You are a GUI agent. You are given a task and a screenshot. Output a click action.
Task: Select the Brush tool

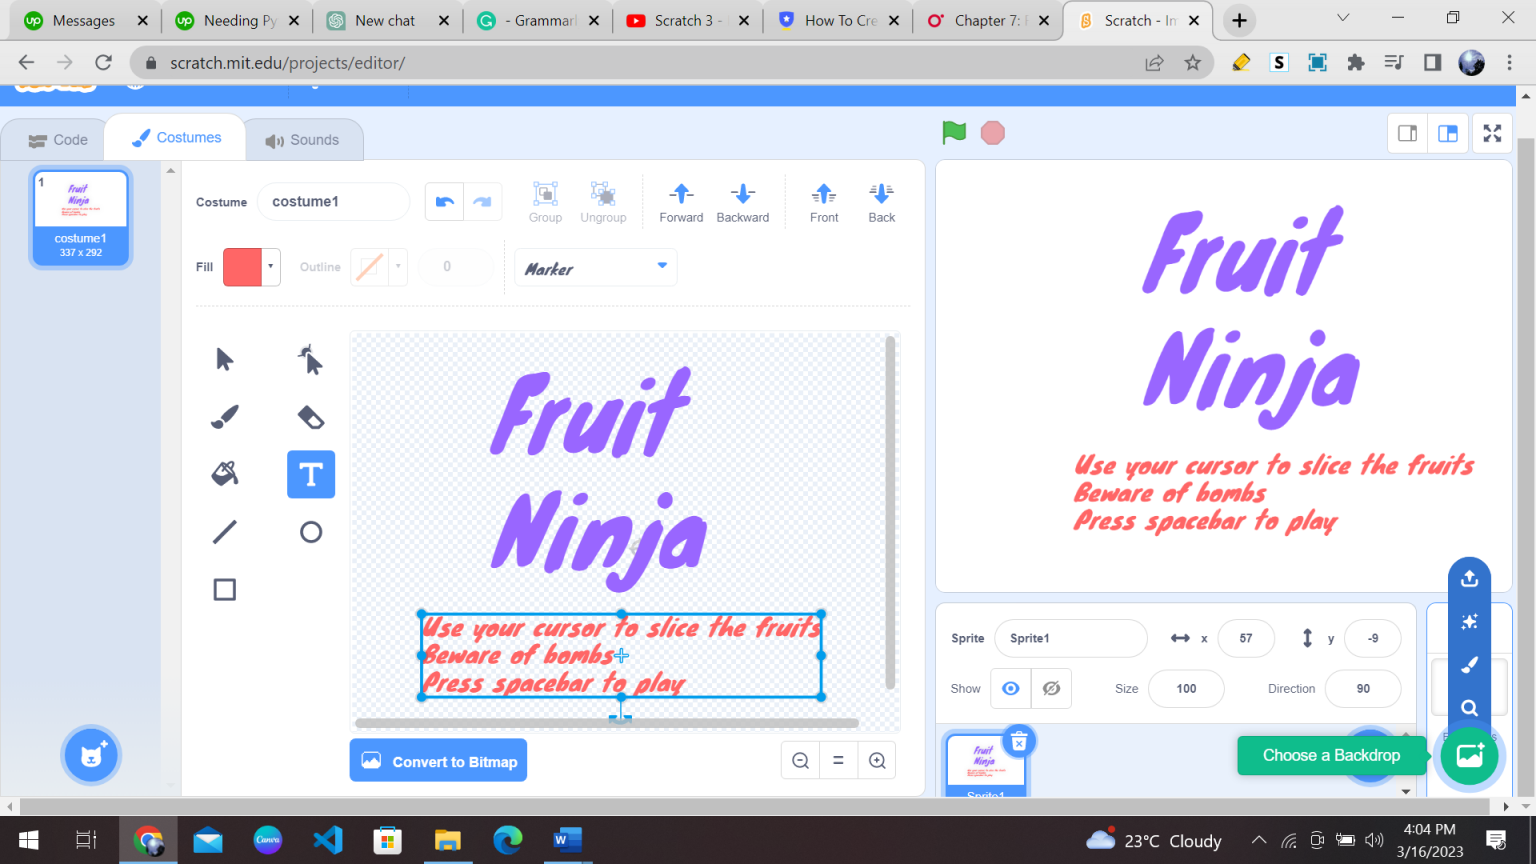[x=224, y=417]
